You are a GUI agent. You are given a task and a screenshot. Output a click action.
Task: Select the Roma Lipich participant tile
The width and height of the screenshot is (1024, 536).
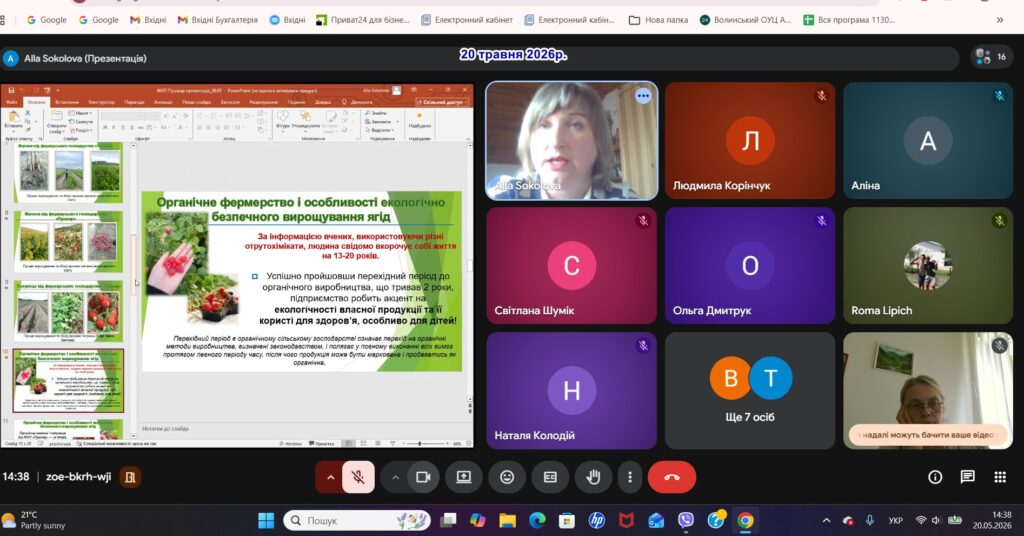coord(928,265)
